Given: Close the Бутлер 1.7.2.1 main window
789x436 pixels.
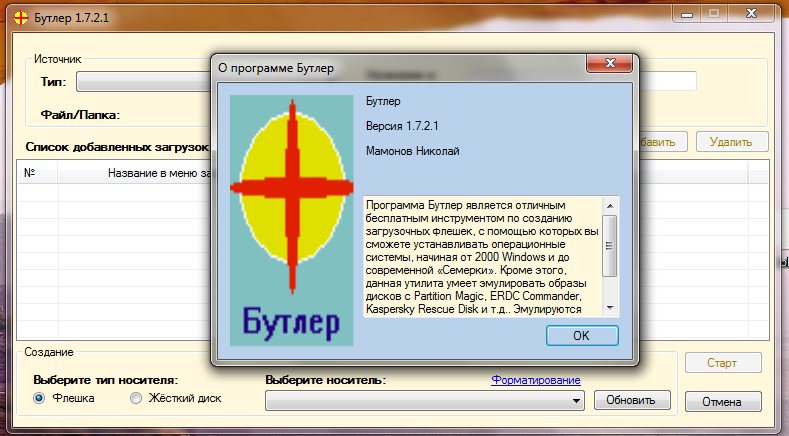Looking at the screenshot, I should pyautogui.click(x=751, y=14).
